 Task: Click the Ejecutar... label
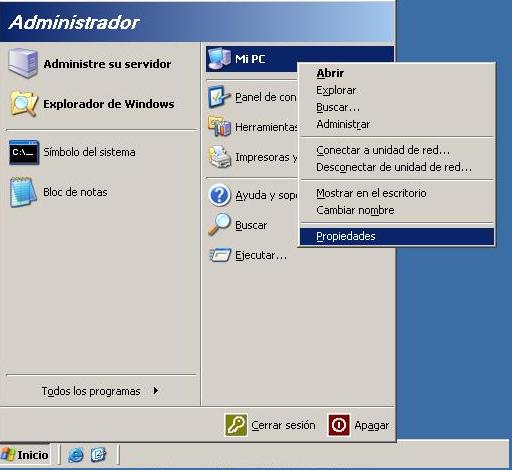[x=261, y=255]
